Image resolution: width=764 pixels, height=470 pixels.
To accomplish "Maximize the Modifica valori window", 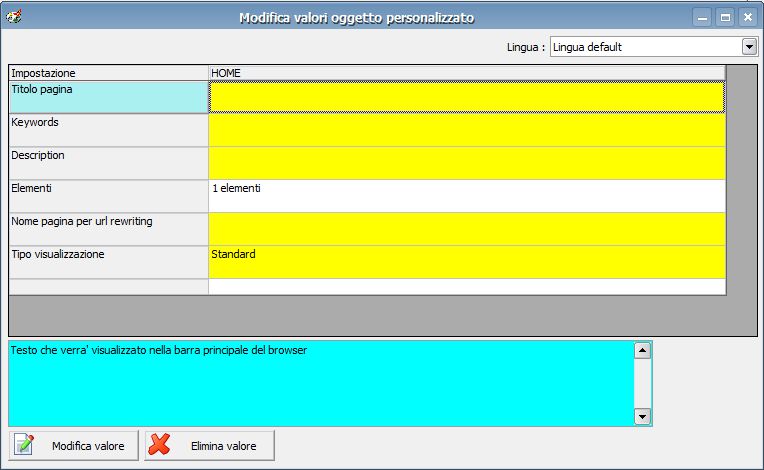I will [x=725, y=18].
